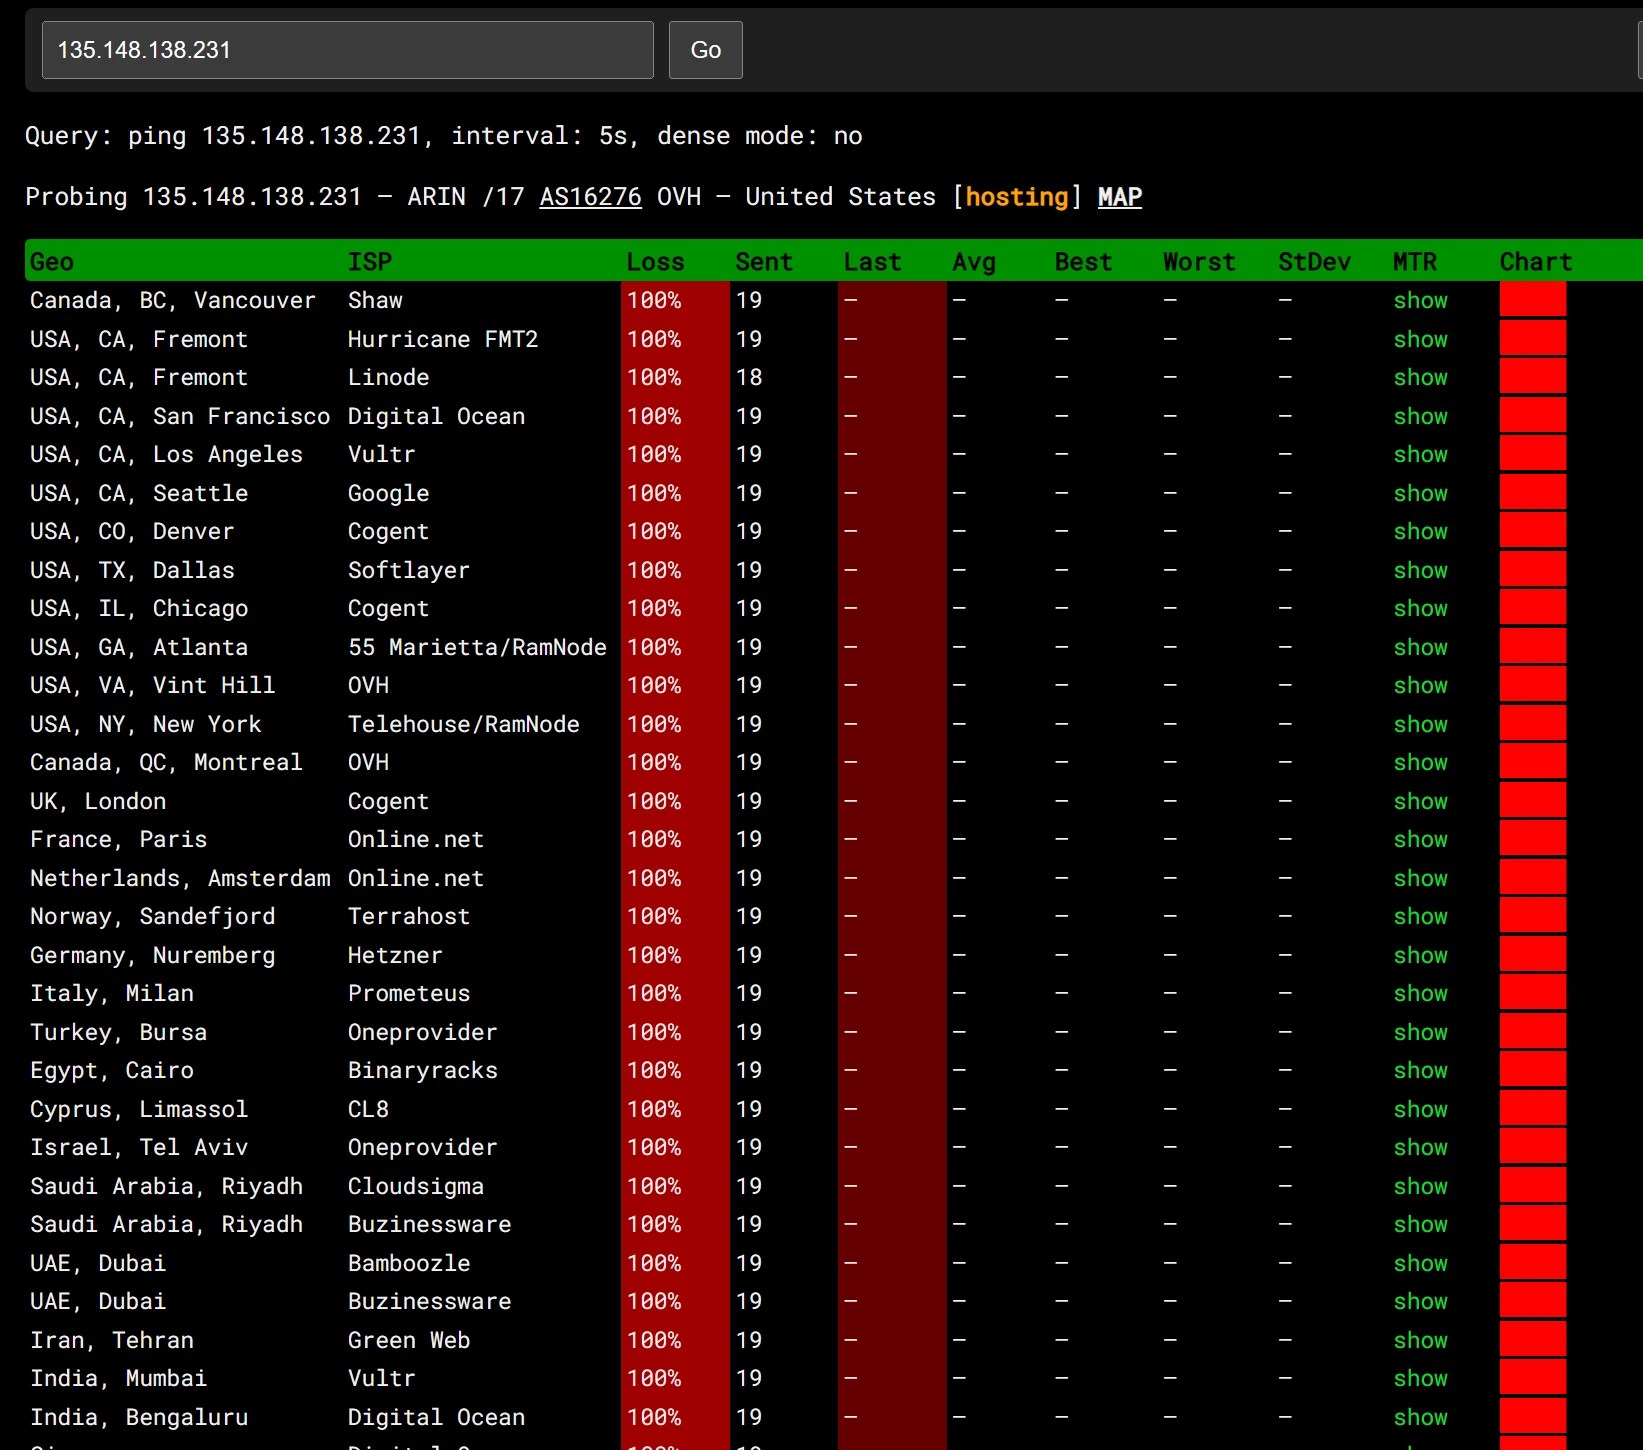
Task: Select the 'Iran, Tehran' geo cell
Action: coord(112,1341)
